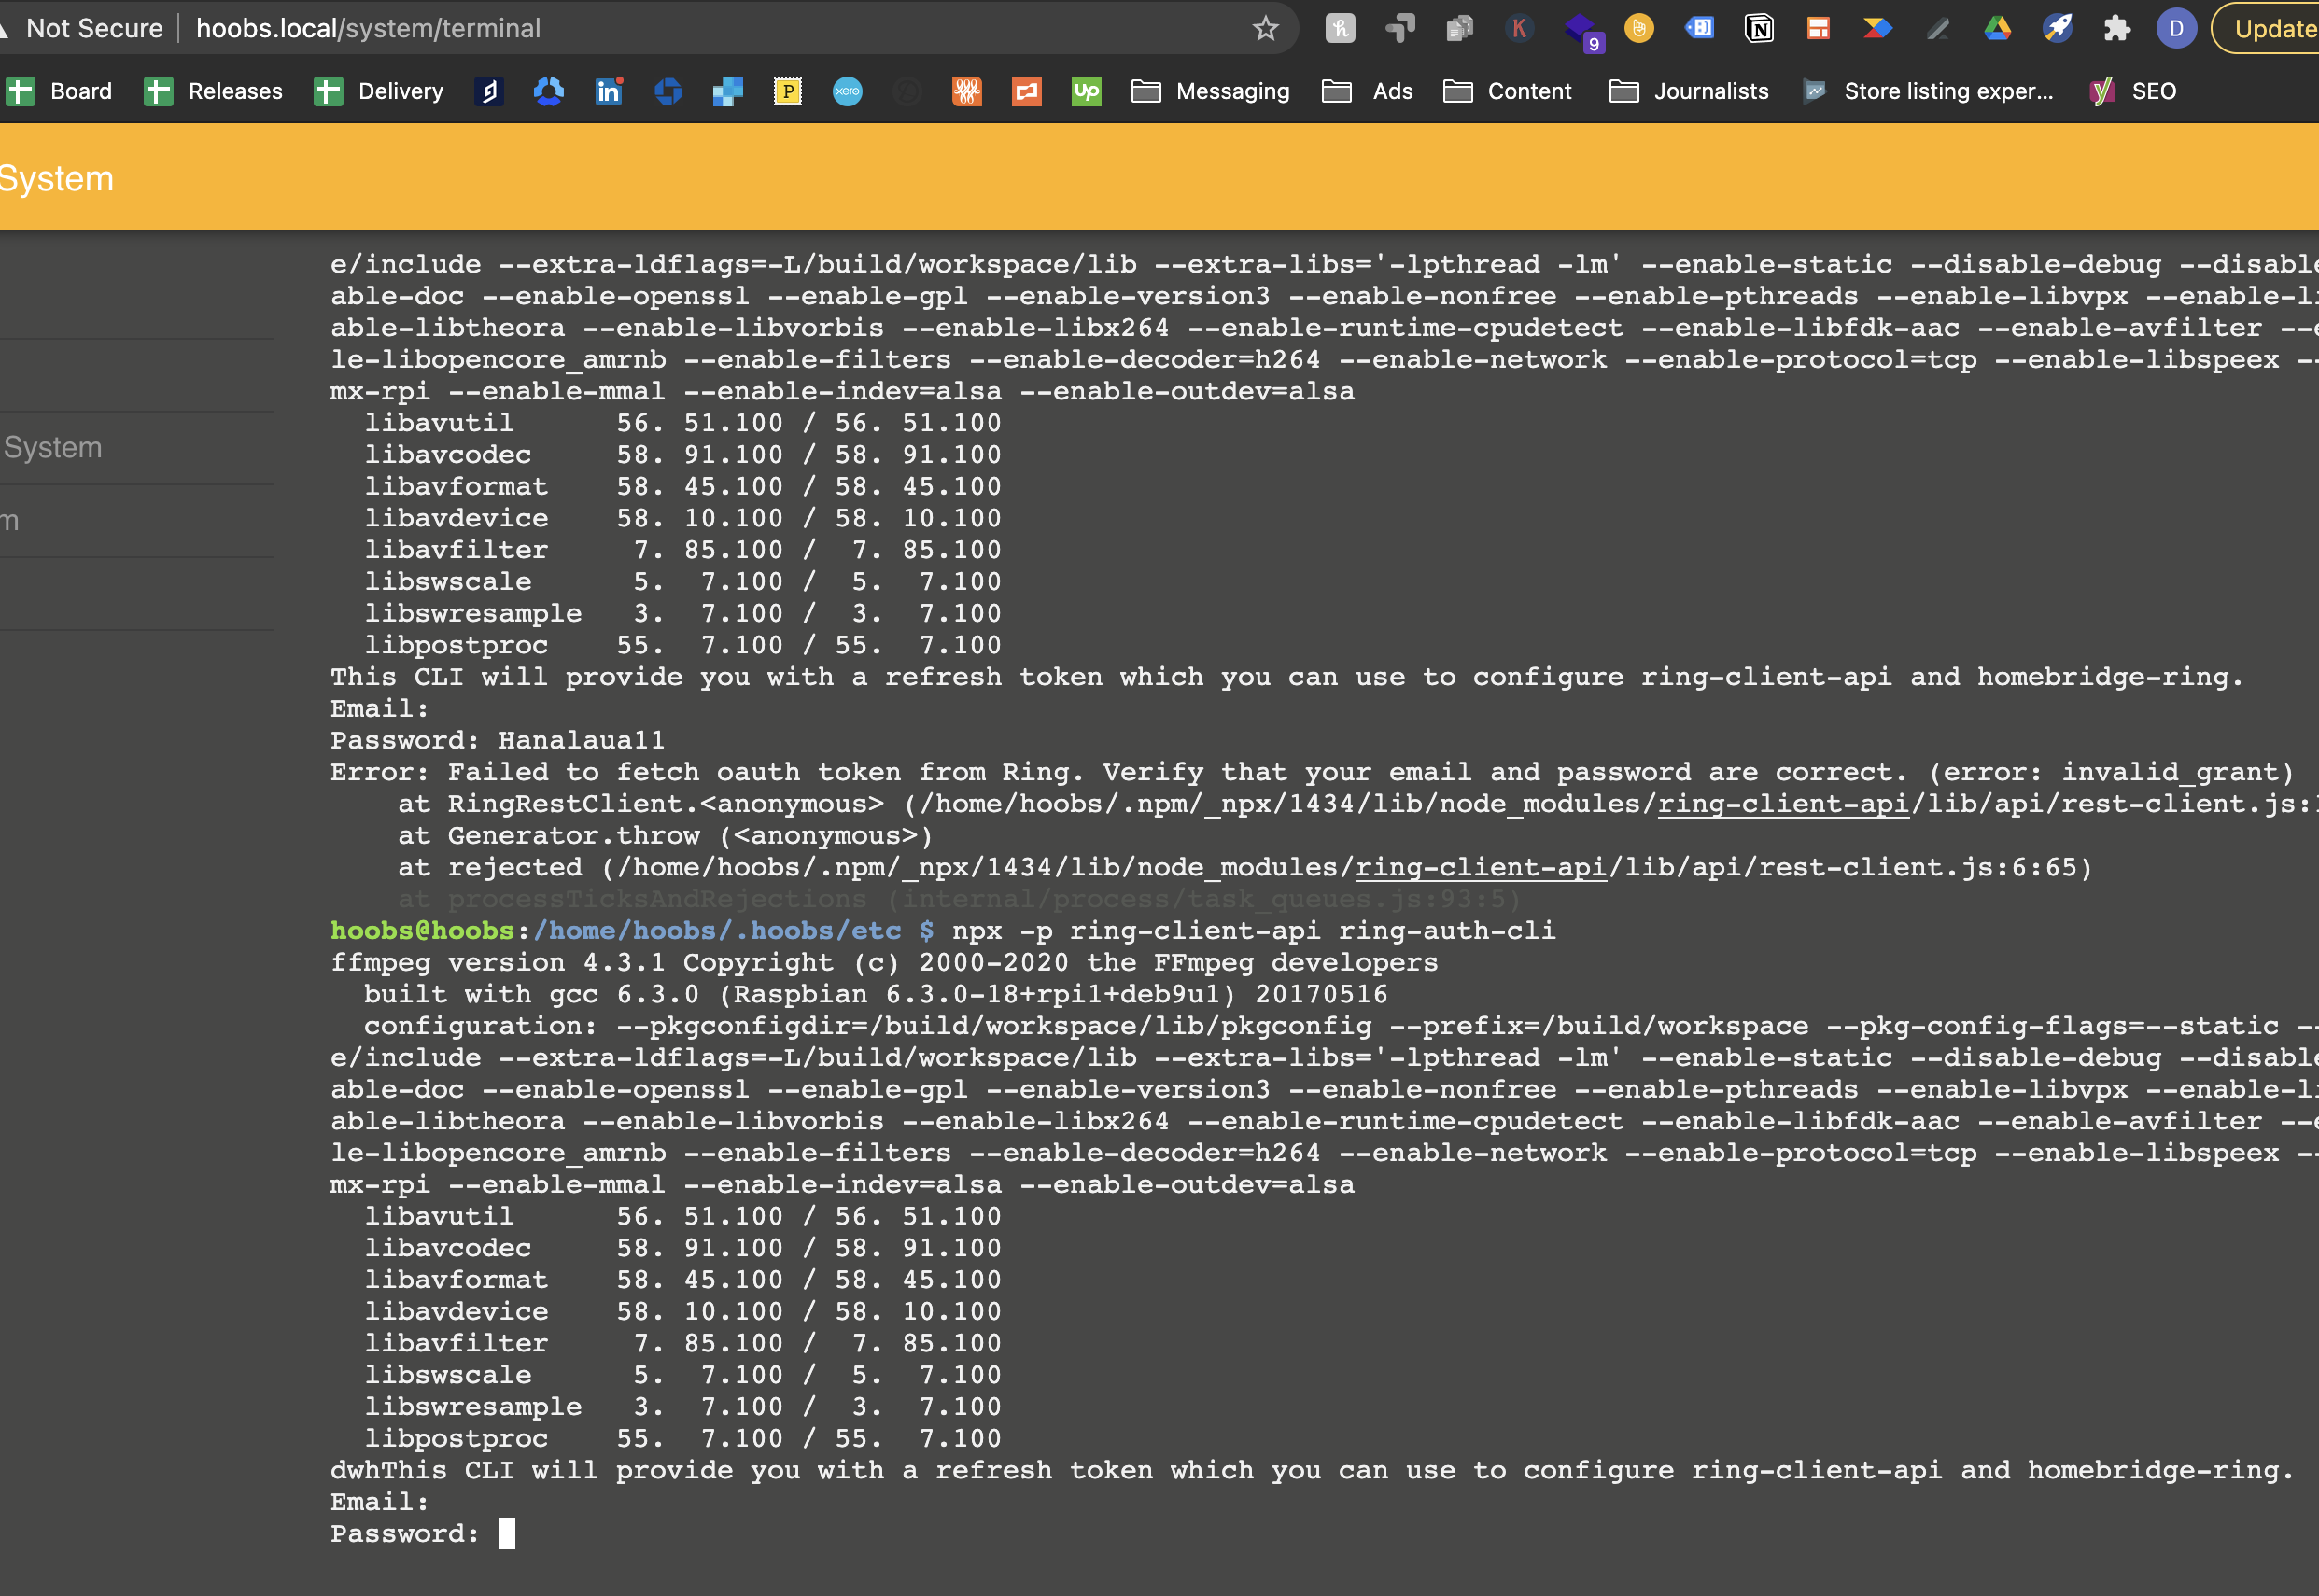Click the hoobs.local address bar
Viewport: 2319px width, 1596px height.
(368, 28)
